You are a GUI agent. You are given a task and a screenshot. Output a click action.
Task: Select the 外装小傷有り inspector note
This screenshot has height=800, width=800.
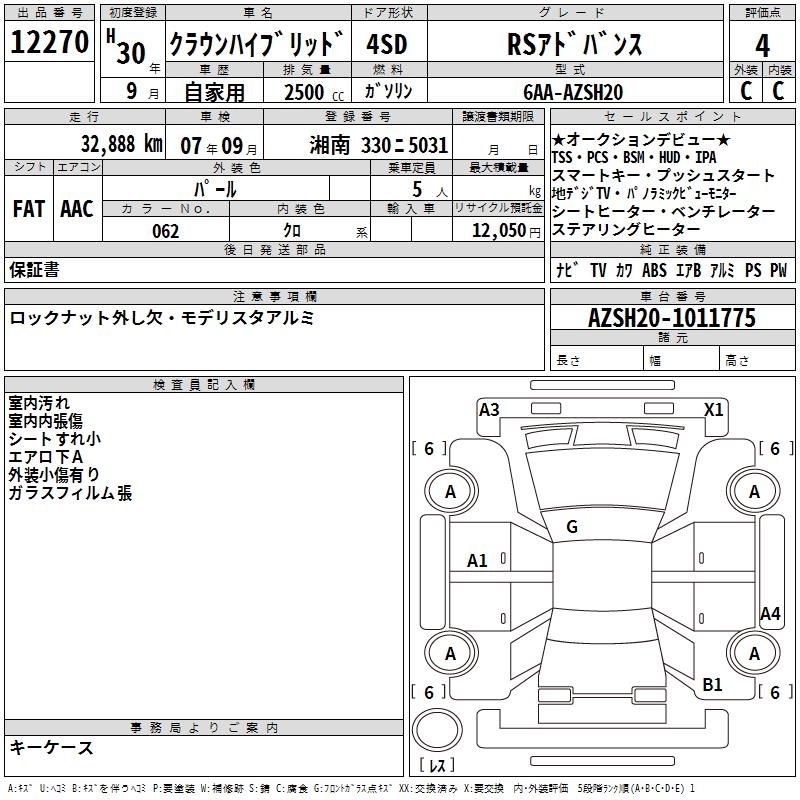click(54, 474)
